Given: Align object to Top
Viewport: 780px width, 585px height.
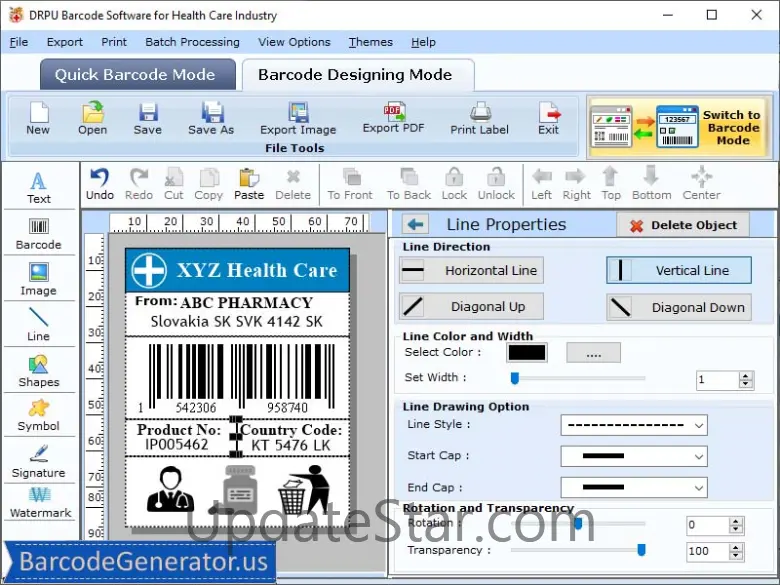Looking at the screenshot, I should click(x=611, y=184).
